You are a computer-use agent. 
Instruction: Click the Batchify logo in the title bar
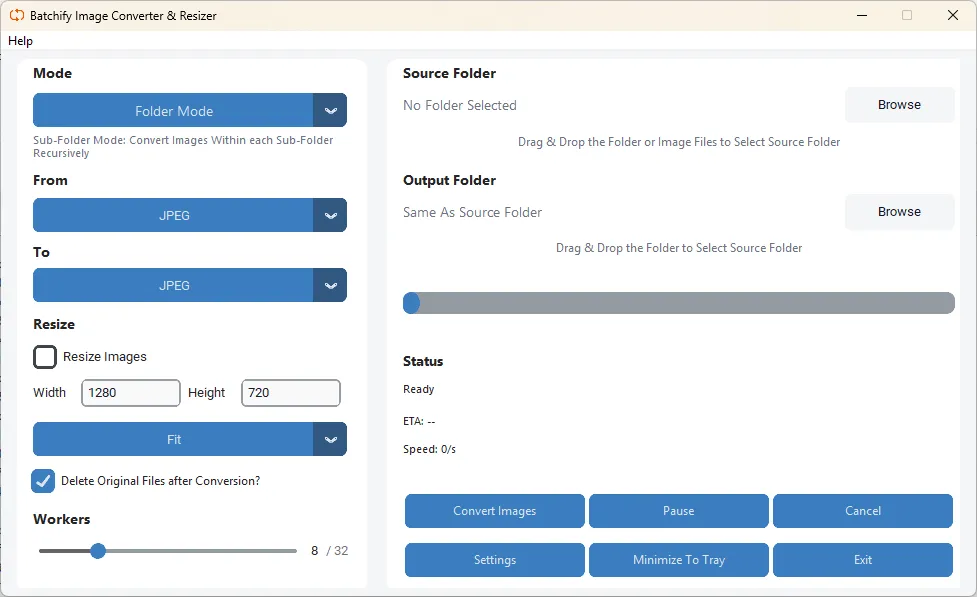(x=14, y=15)
